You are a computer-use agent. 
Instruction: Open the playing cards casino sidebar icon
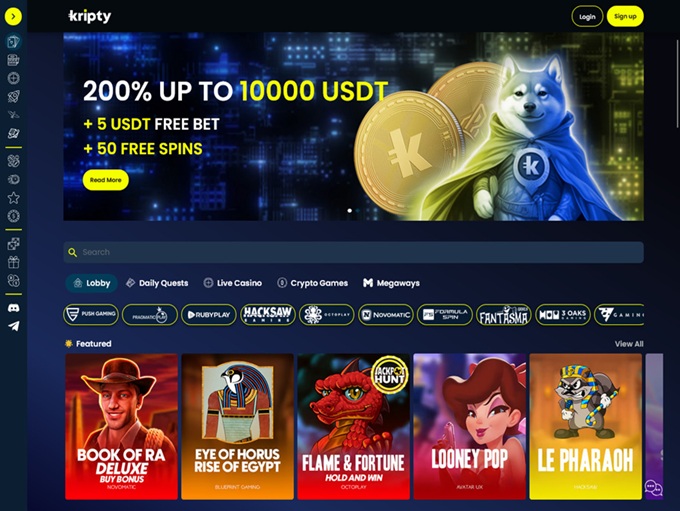tap(13, 42)
